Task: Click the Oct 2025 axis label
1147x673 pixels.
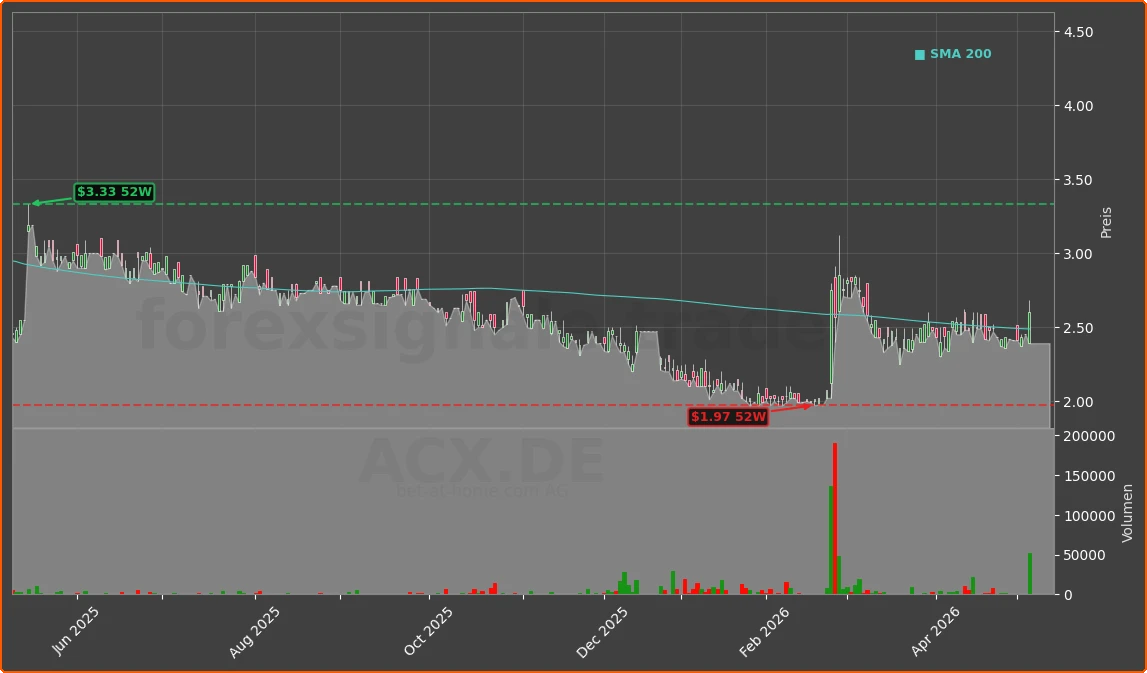Action: (x=428, y=631)
